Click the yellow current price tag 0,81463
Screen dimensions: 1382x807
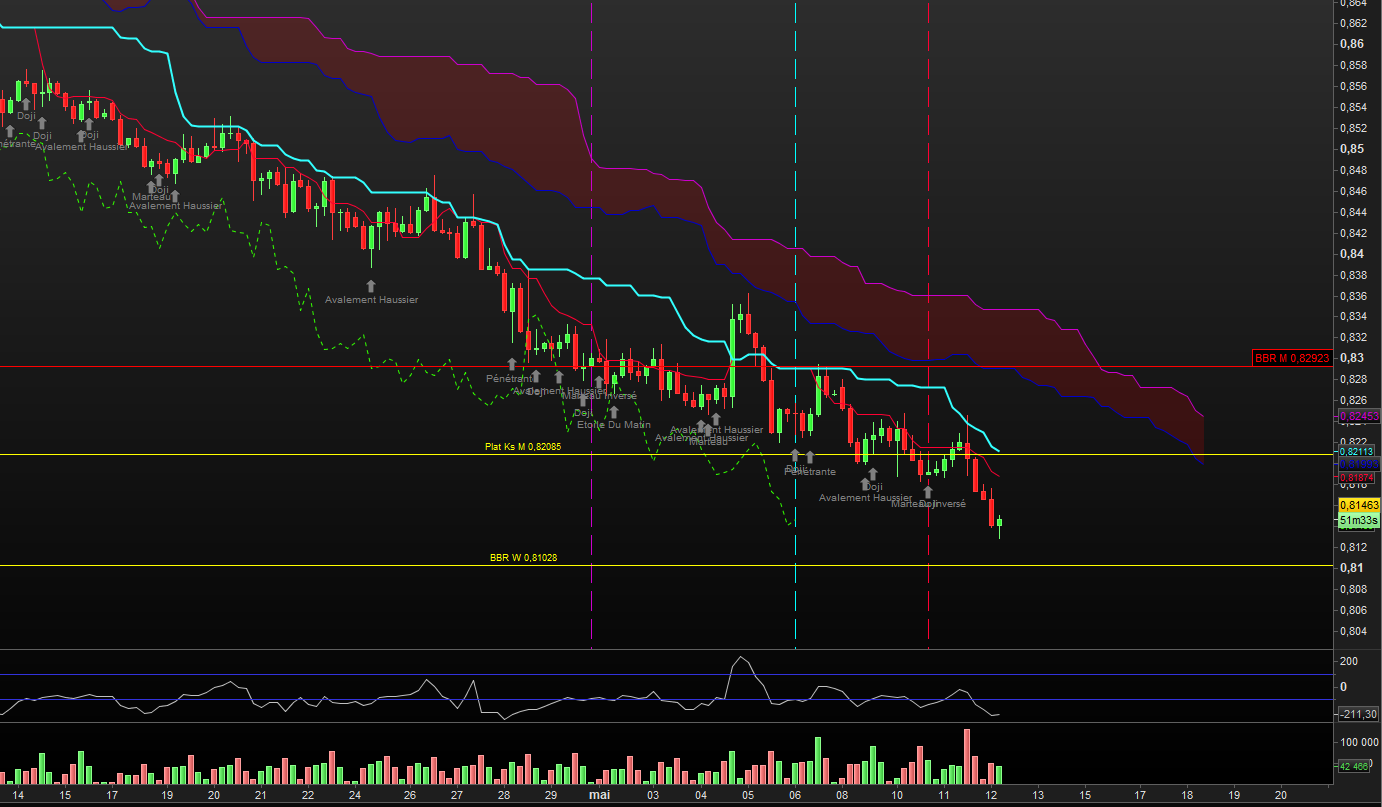tap(1359, 506)
